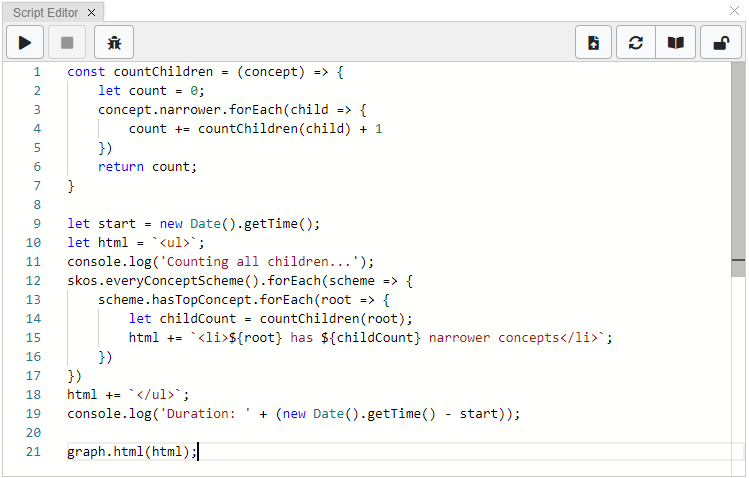
Task: Click on the countChildren function name declaration
Action: 163,72
